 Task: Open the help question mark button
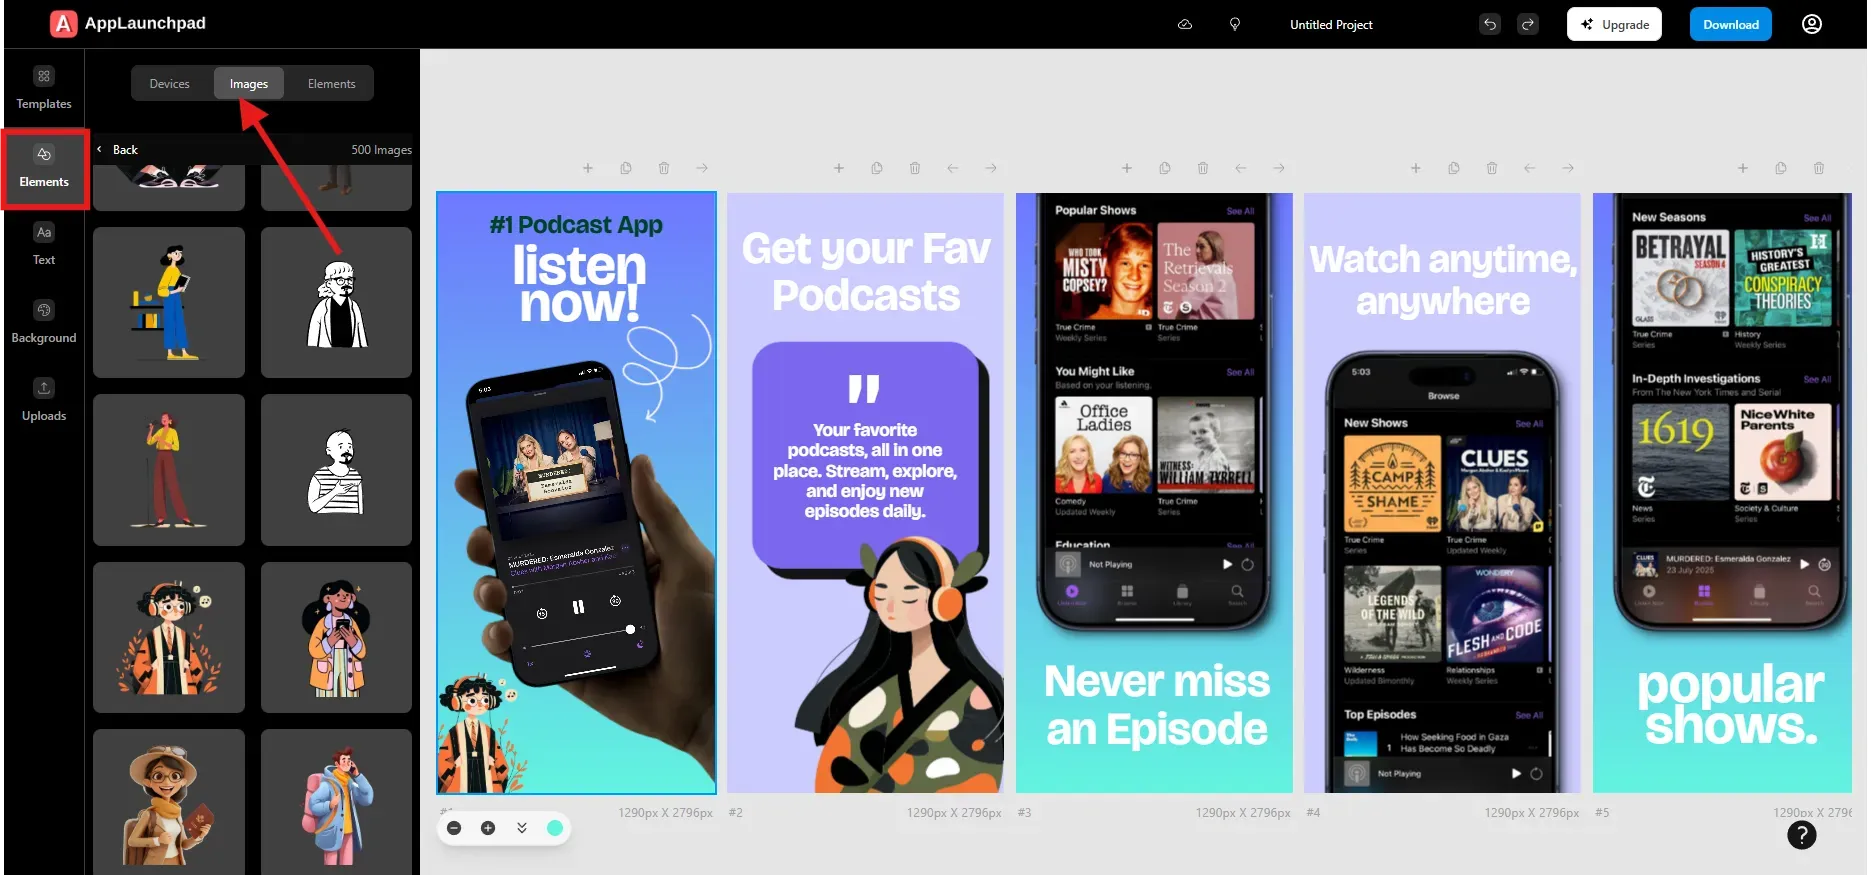pyautogui.click(x=1802, y=835)
